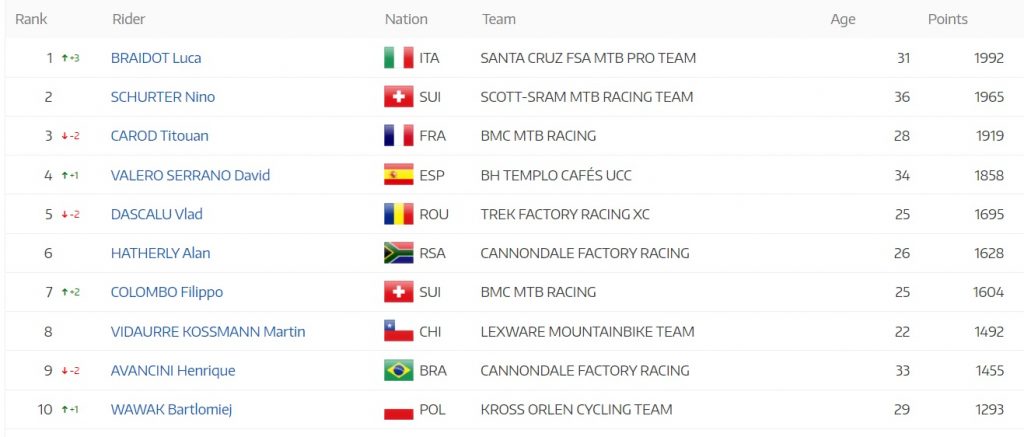The width and height of the screenshot is (1024, 437).
Task: Click the Spain flag icon
Action: click(x=399, y=175)
